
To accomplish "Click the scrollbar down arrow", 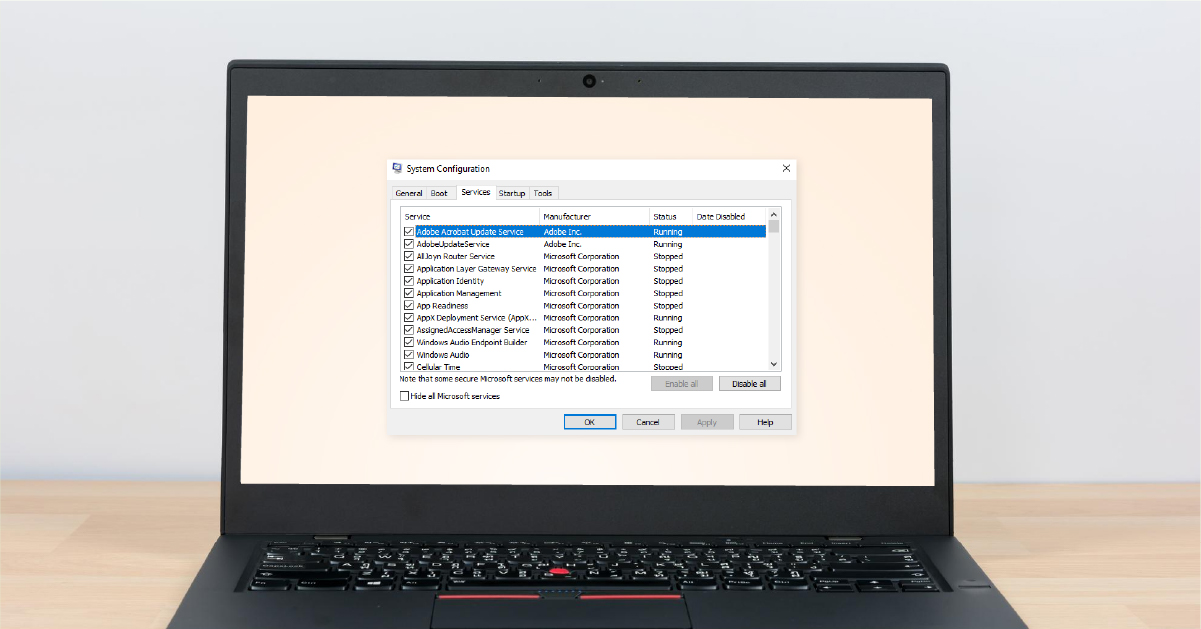I will pos(773,365).
